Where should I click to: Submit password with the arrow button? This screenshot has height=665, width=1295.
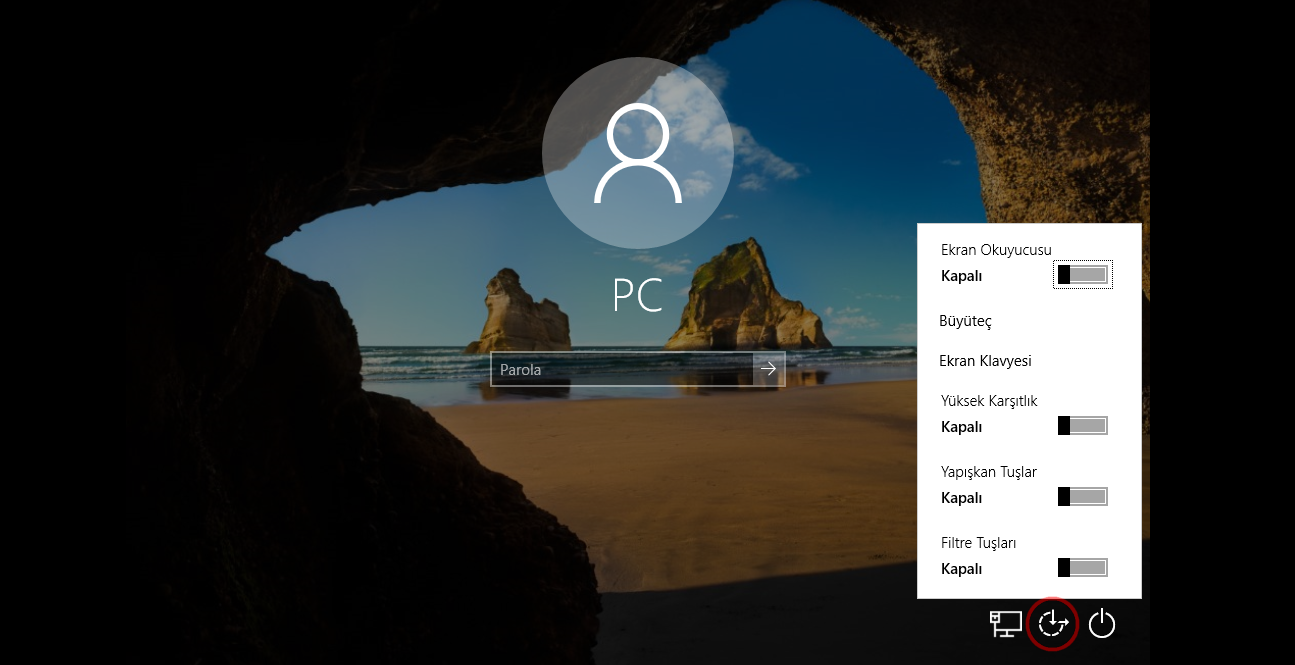769,369
